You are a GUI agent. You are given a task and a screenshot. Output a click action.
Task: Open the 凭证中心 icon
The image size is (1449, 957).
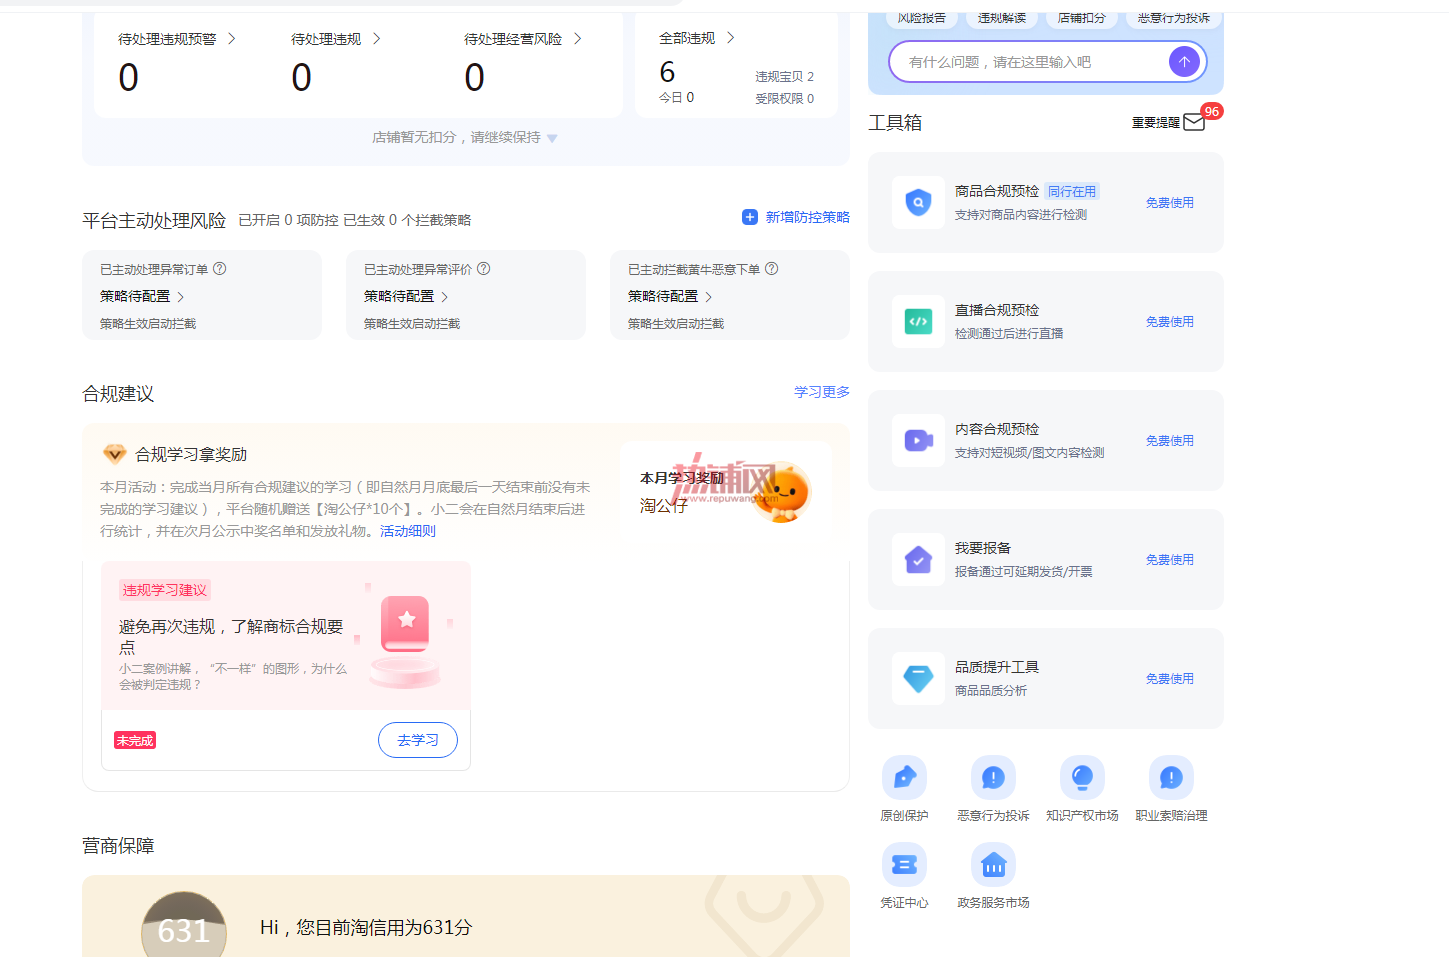coord(904,864)
